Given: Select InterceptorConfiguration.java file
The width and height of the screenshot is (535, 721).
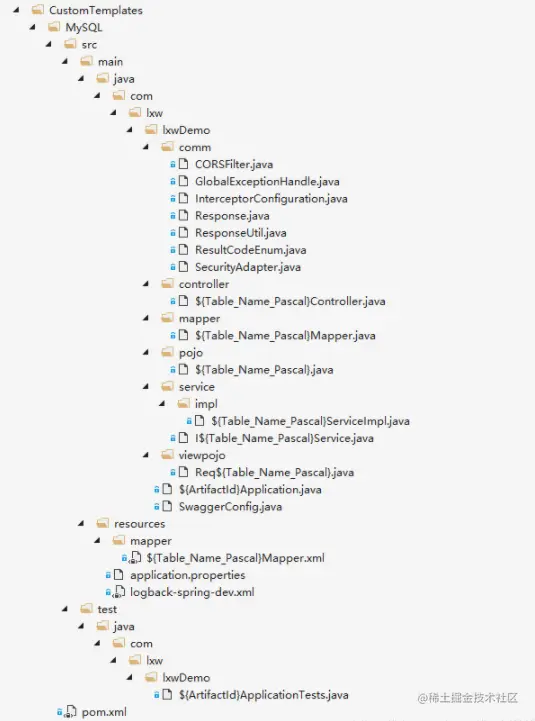Looking at the screenshot, I should tap(271, 198).
